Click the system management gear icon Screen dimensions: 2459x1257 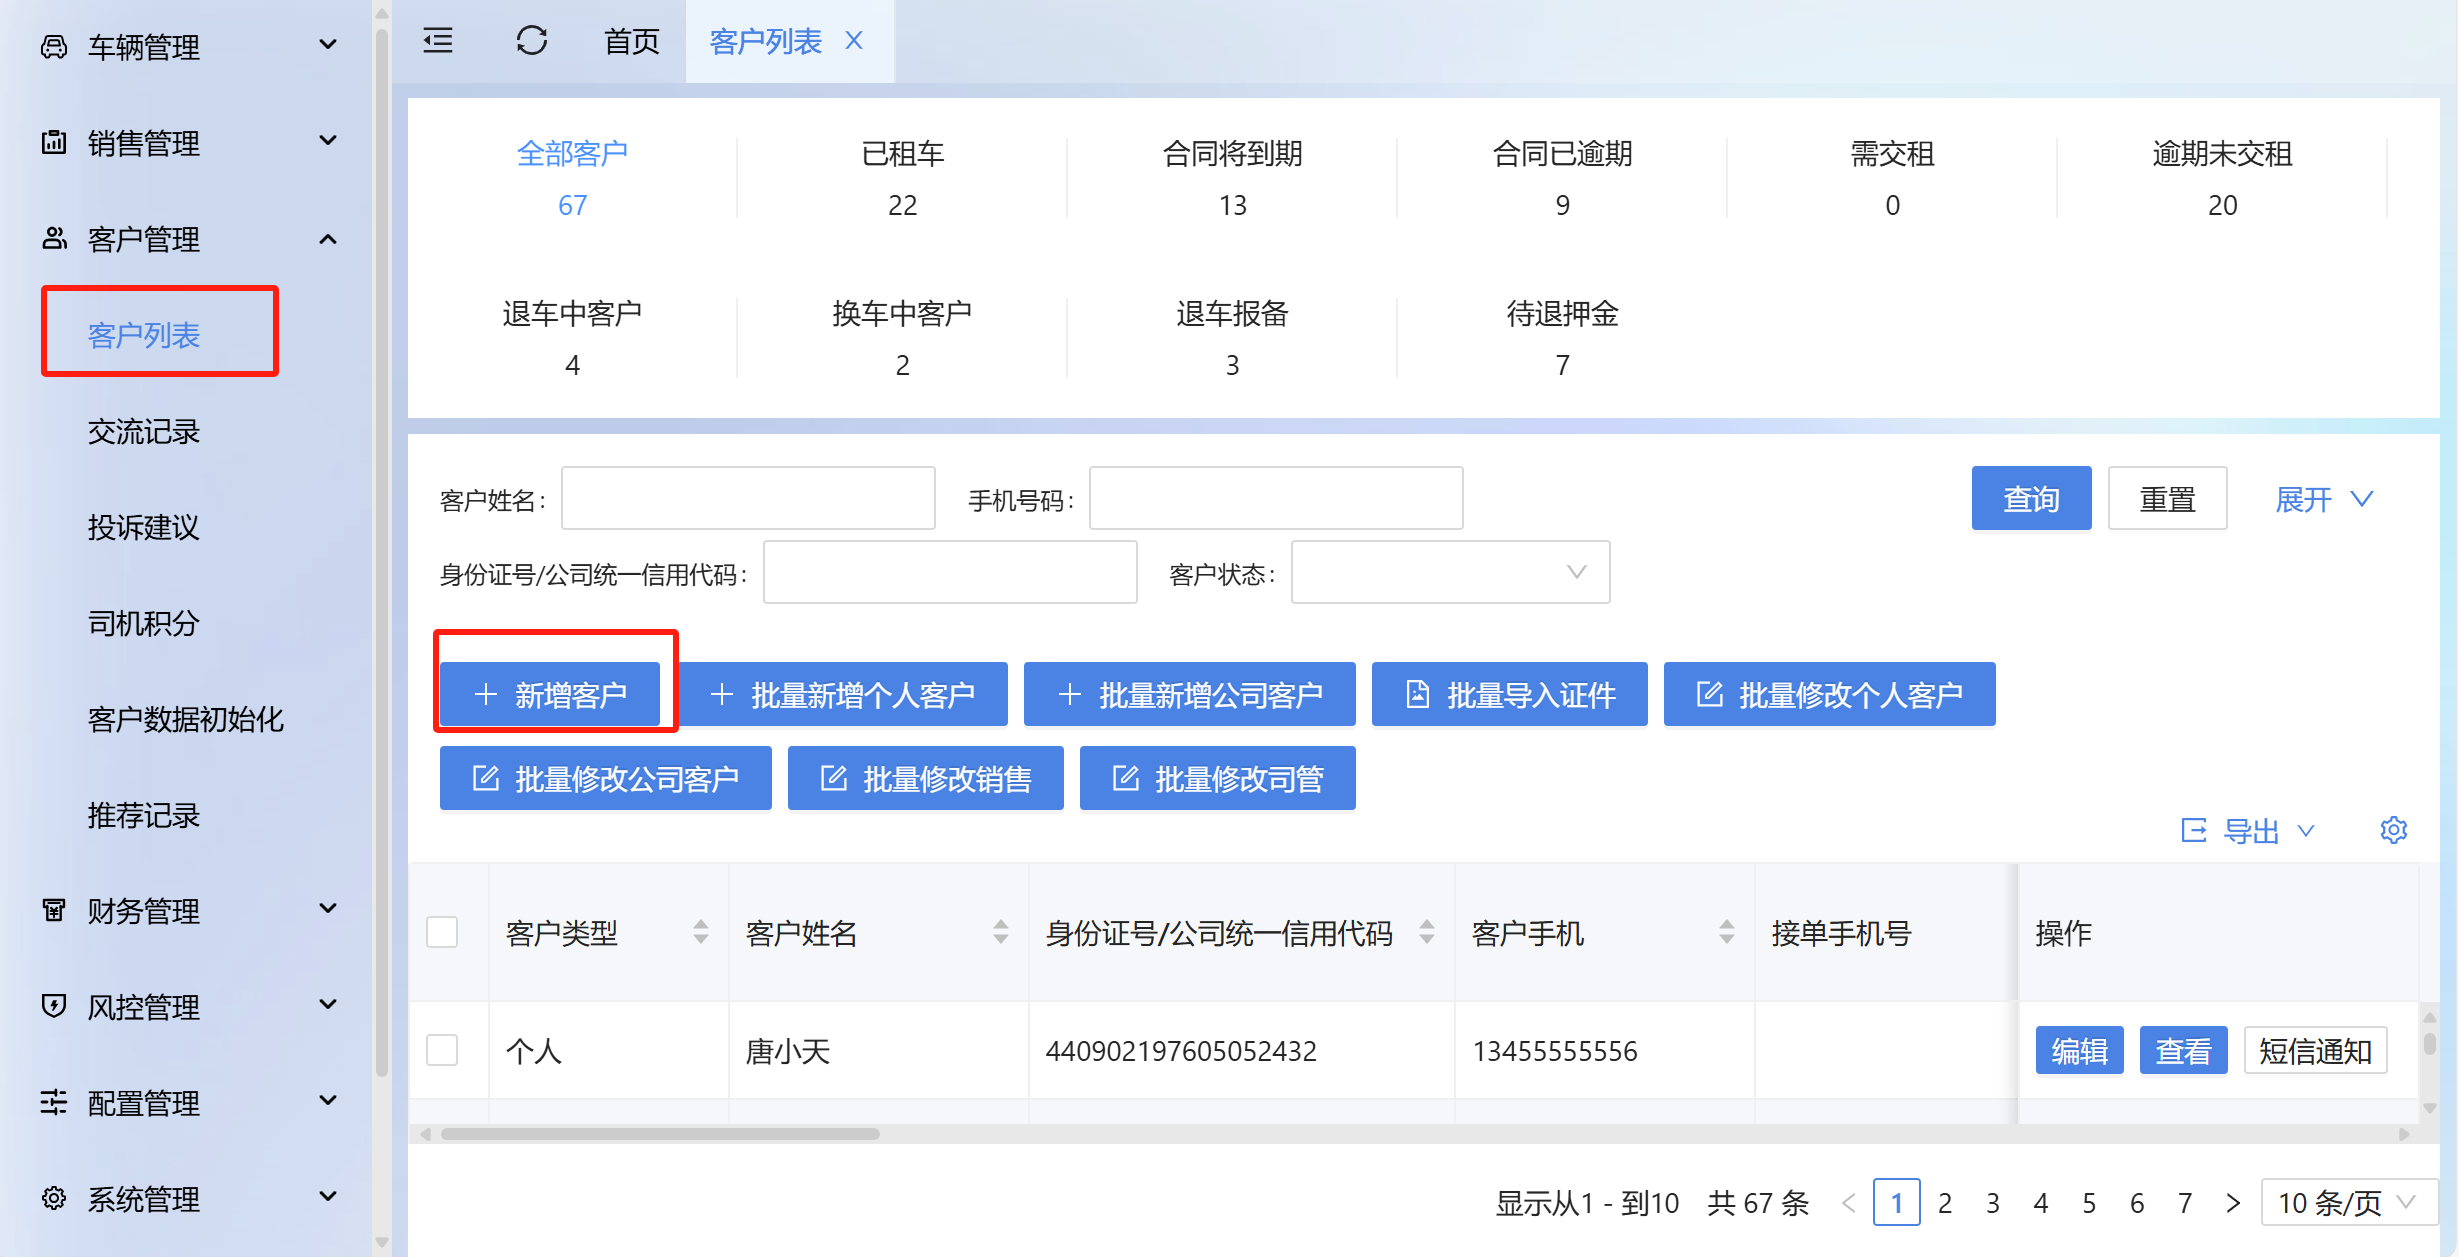(x=54, y=1198)
